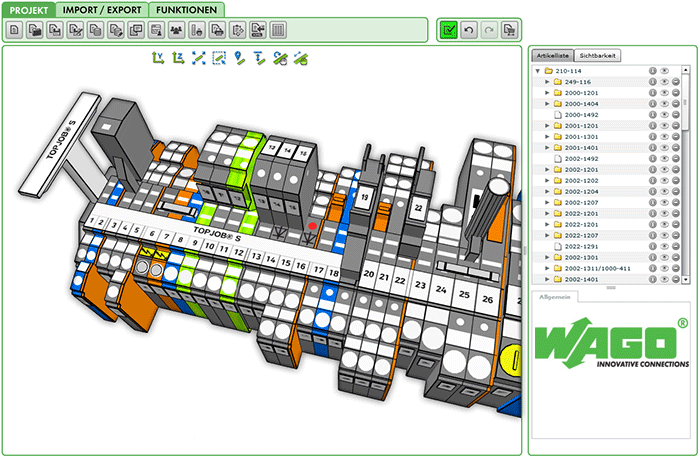
Task: Open the PROJEKT tab
Action: [29, 10]
